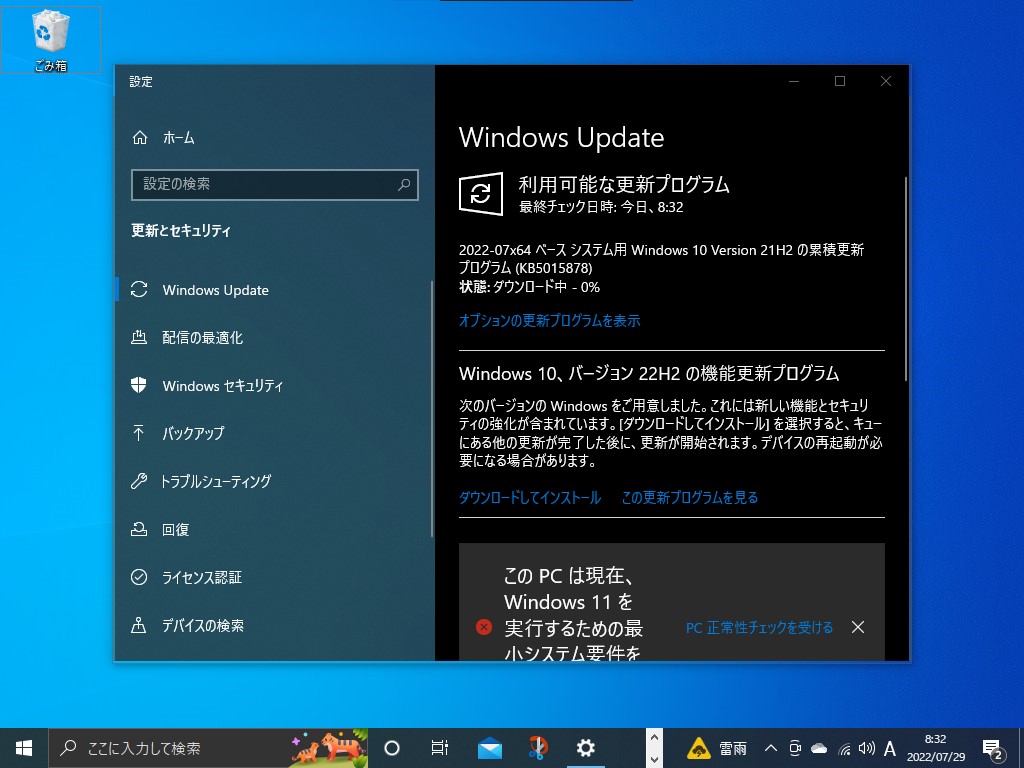Open Task View on the taskbar
Screen dimensions: 1024x768
point(439,747)
